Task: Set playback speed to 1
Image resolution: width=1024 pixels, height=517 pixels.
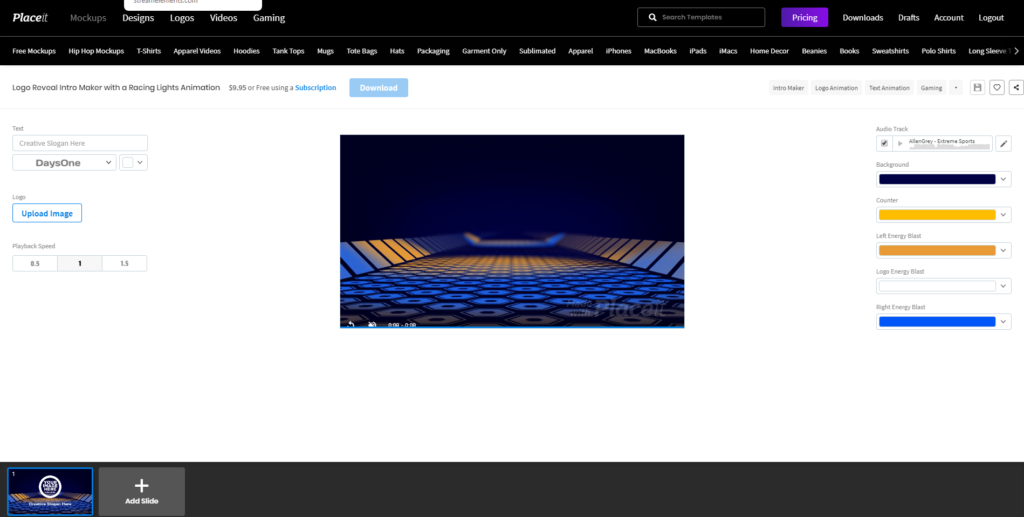Action: tap(80, 264)
